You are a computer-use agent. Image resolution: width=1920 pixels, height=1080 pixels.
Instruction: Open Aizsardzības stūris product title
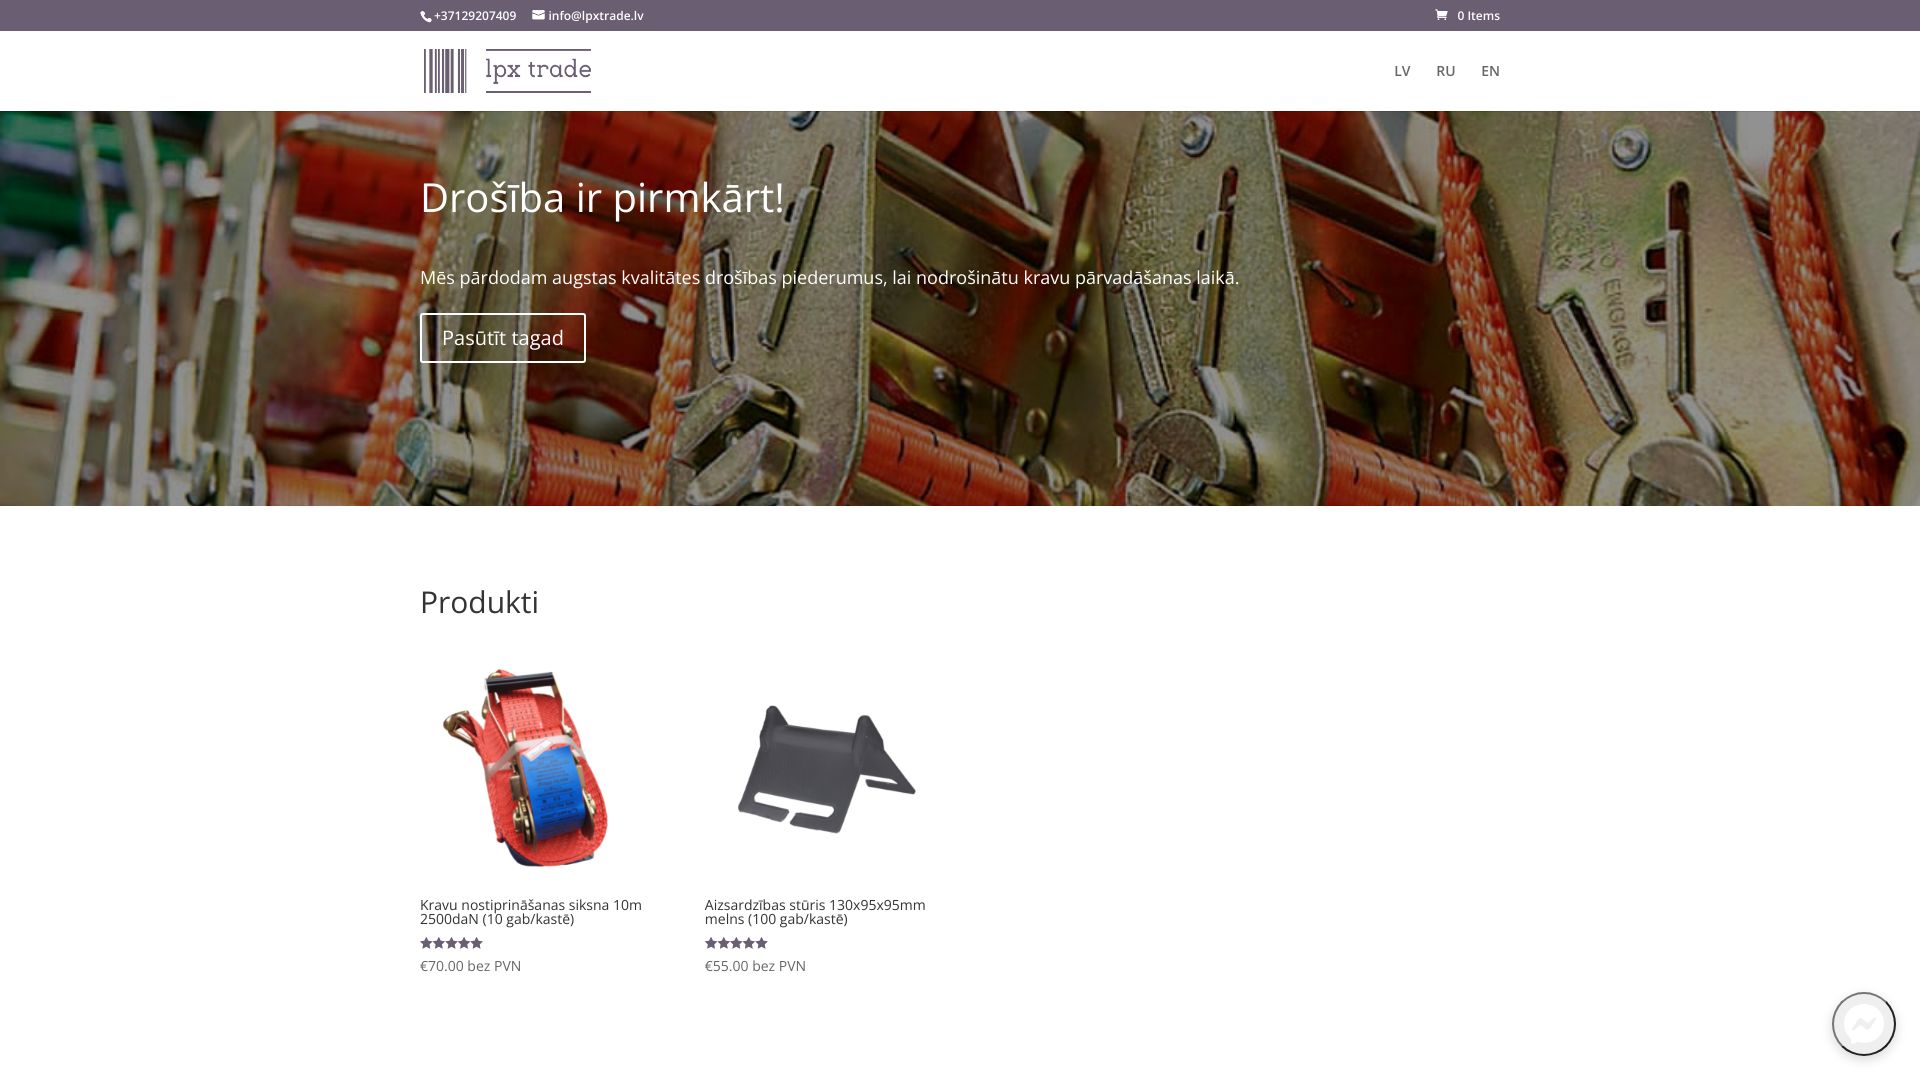814,912
